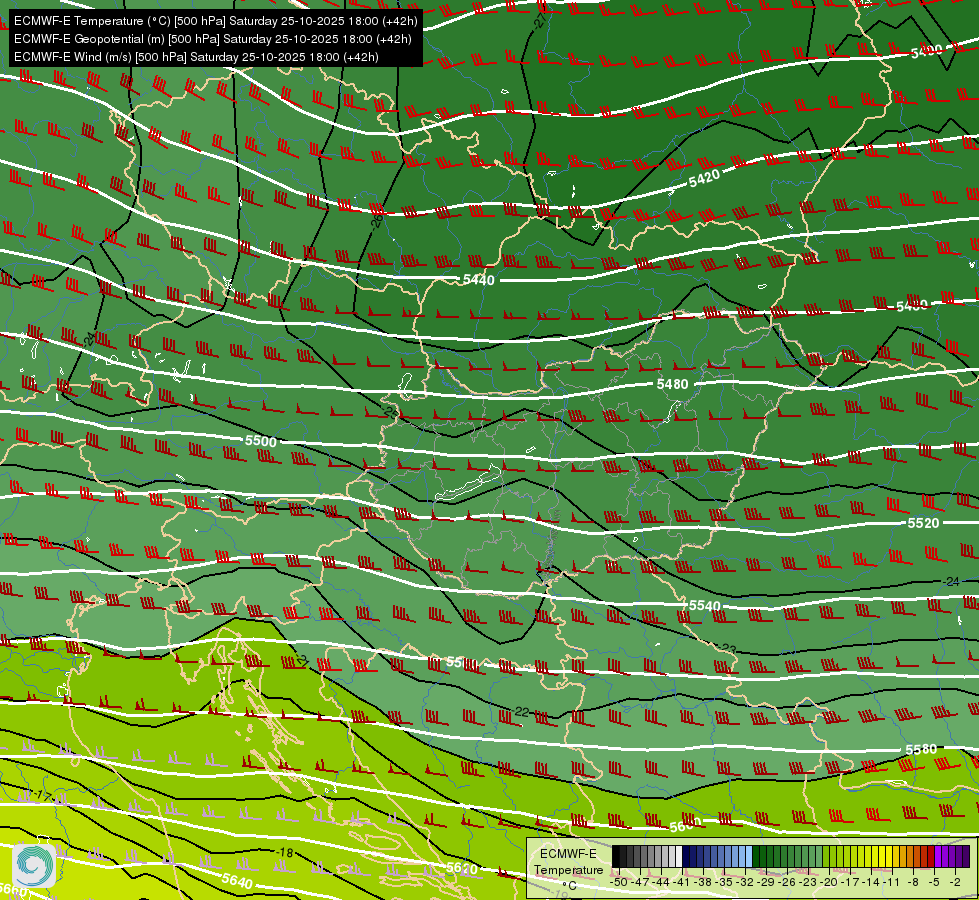Click the -35 legend tick label
The width and height of the screenshot is (979, 900).
pos(724,883)
